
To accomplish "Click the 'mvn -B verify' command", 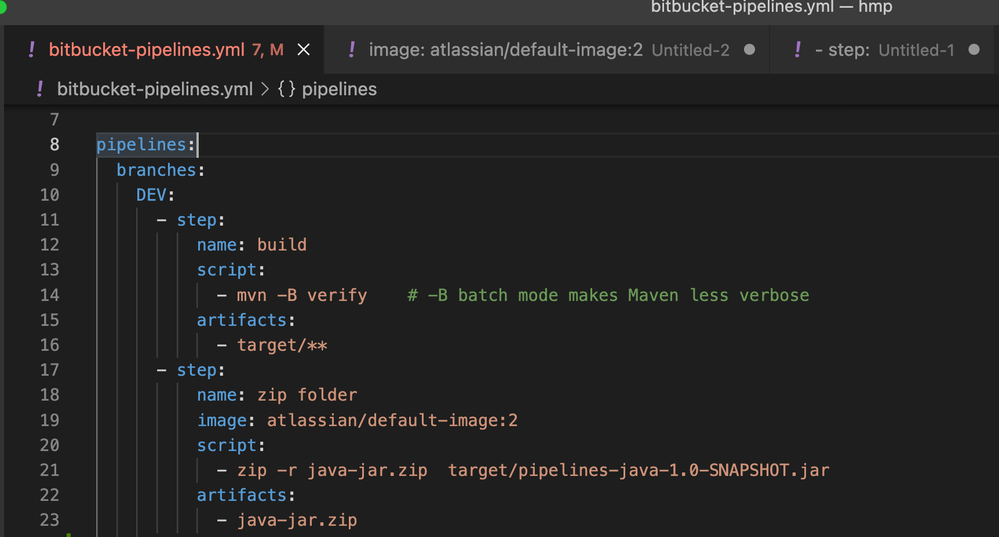I will [x=302, y=295].
